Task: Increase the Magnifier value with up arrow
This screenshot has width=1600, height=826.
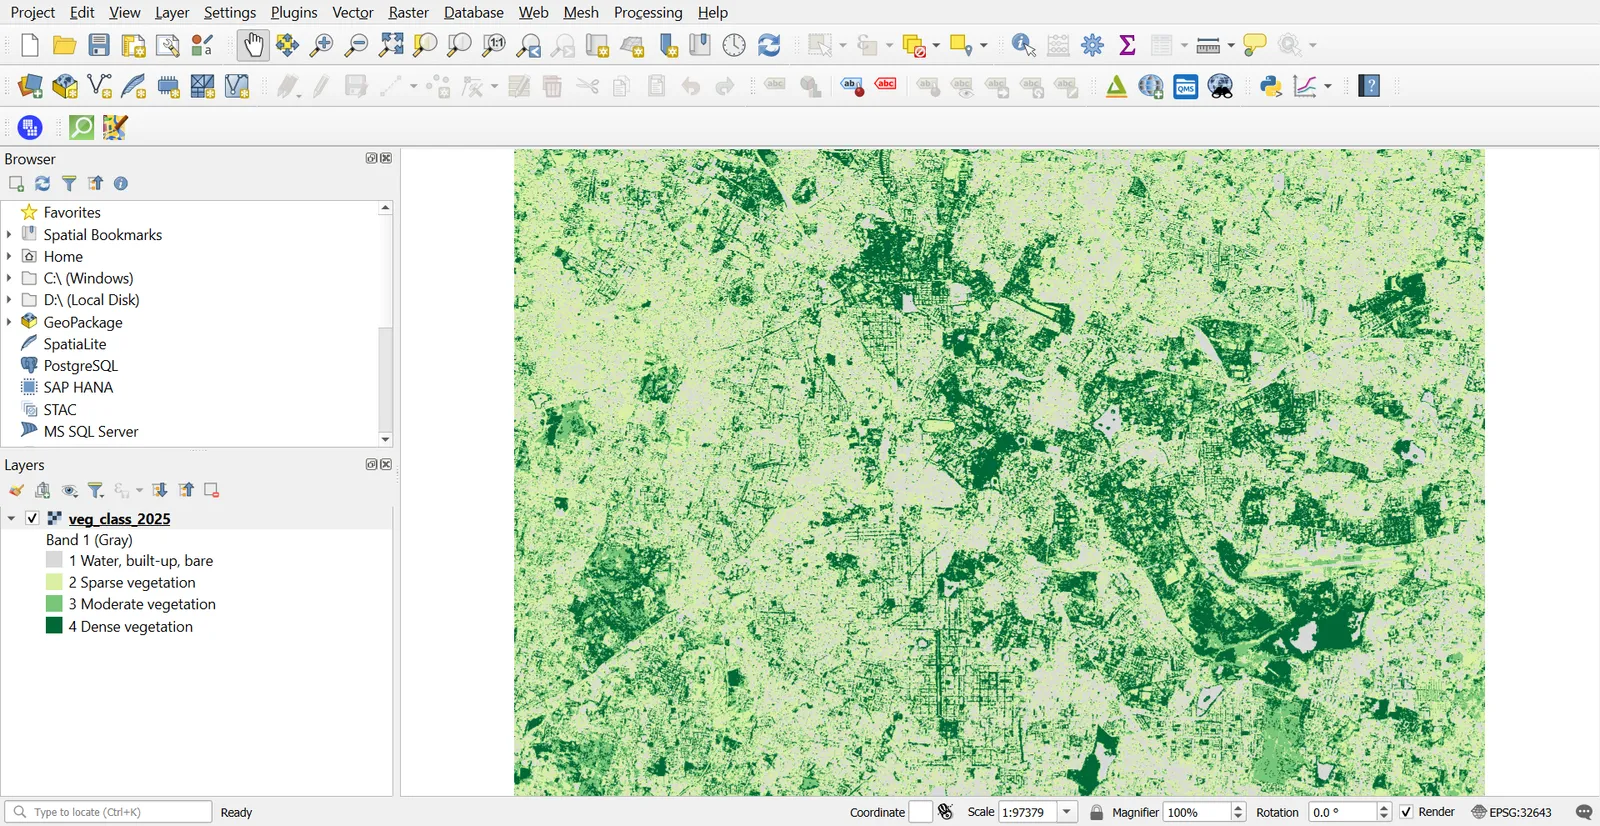Action: 1239,808
